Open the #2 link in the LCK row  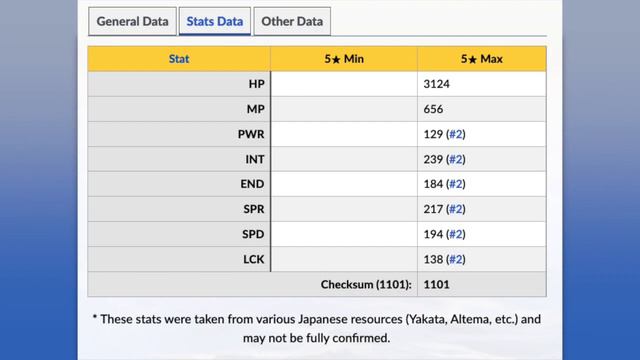pyautogui.click(x=456, y=260)
